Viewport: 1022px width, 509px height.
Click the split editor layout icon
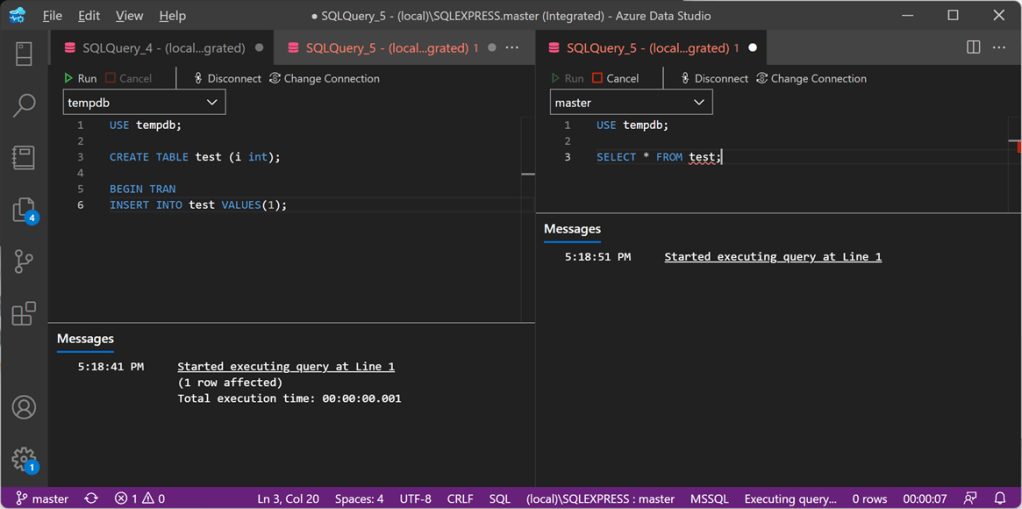click(973, 47)
